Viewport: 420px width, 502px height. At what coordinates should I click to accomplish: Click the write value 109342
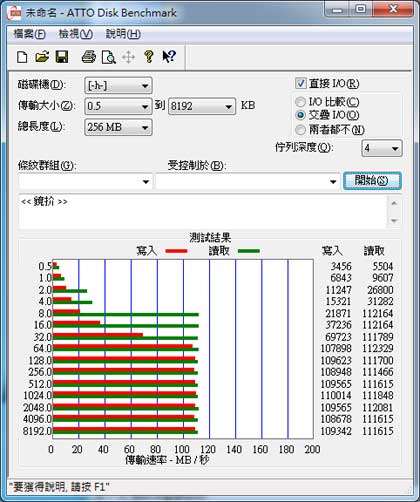tap(336, 431)
